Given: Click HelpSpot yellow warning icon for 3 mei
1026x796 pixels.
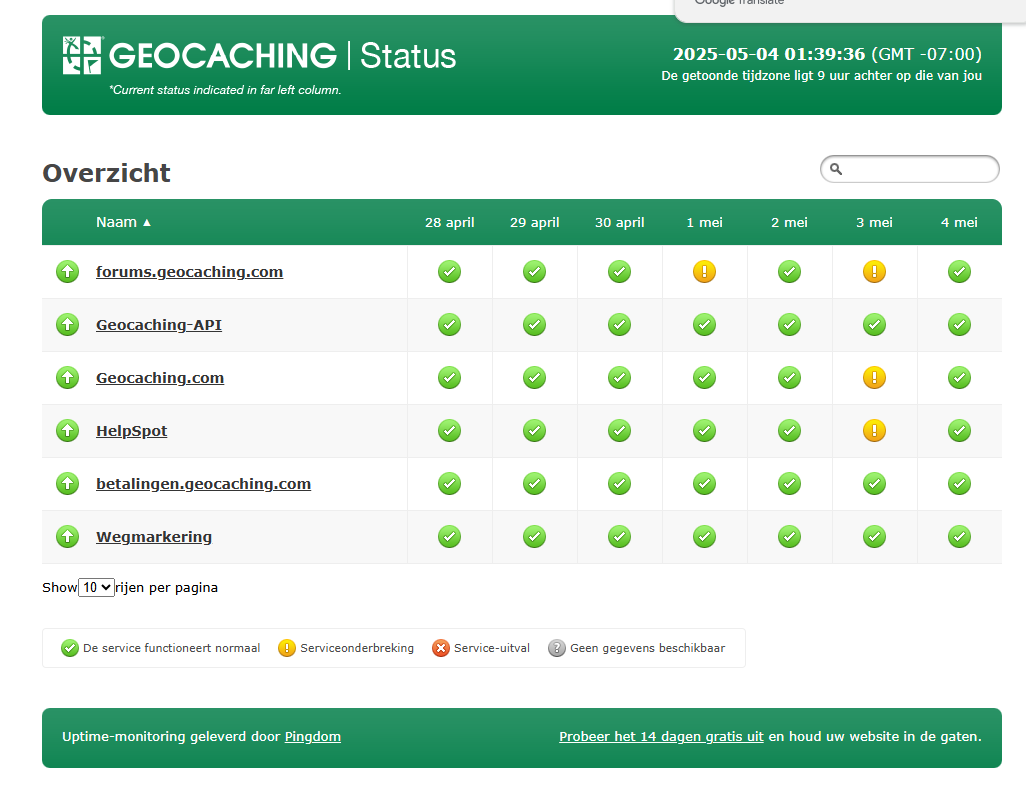Looking at the screenshot, I should (x=874, y=431).
